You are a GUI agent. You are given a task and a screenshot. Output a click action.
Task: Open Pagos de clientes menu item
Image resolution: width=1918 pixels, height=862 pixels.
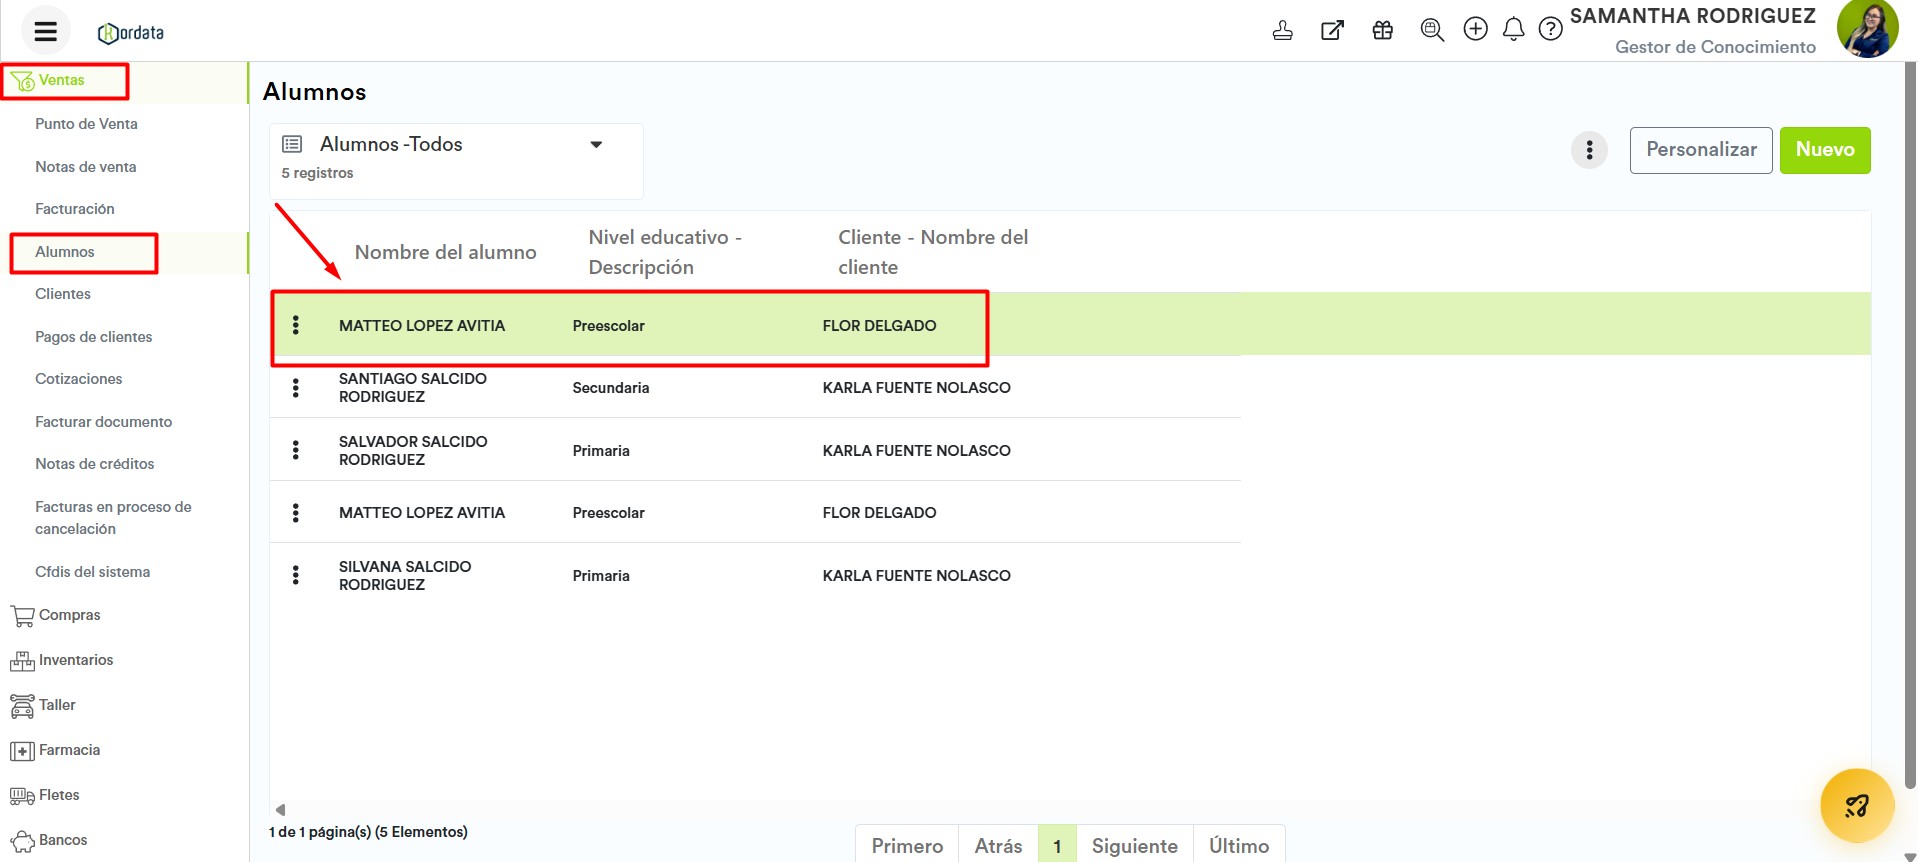point(94,337)
